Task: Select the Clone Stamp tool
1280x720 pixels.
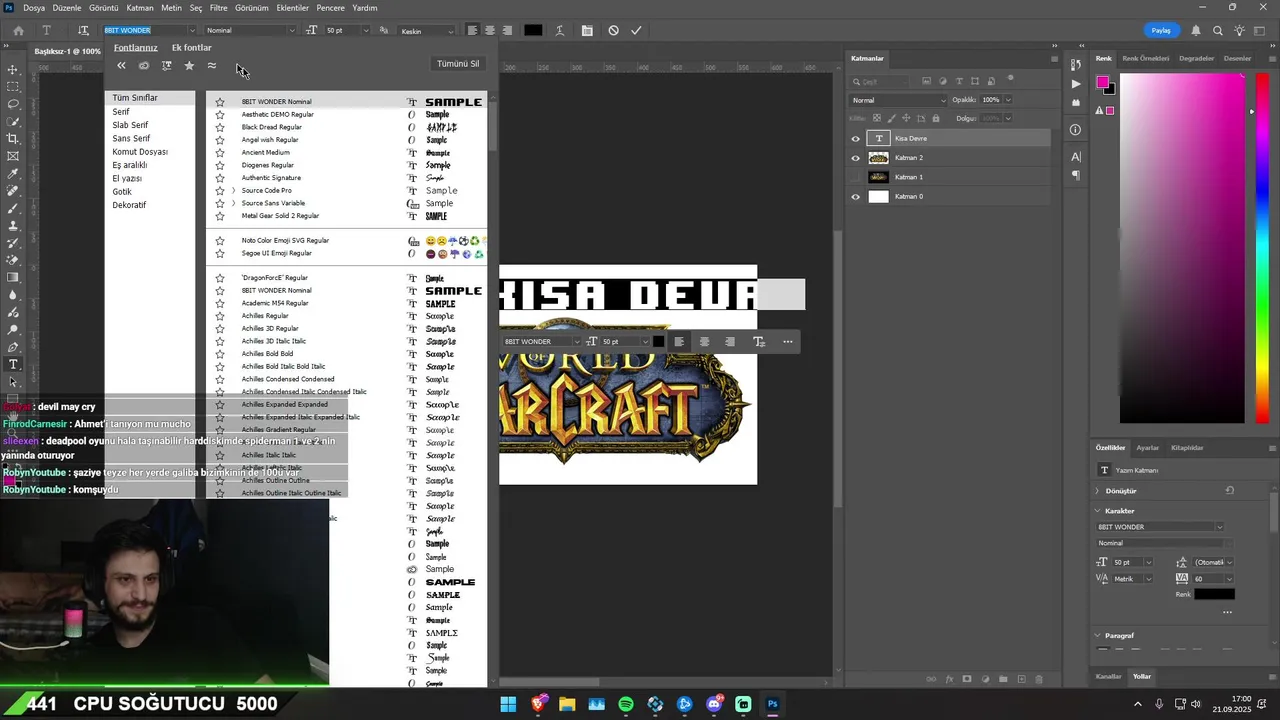Action: coord(13,226)
